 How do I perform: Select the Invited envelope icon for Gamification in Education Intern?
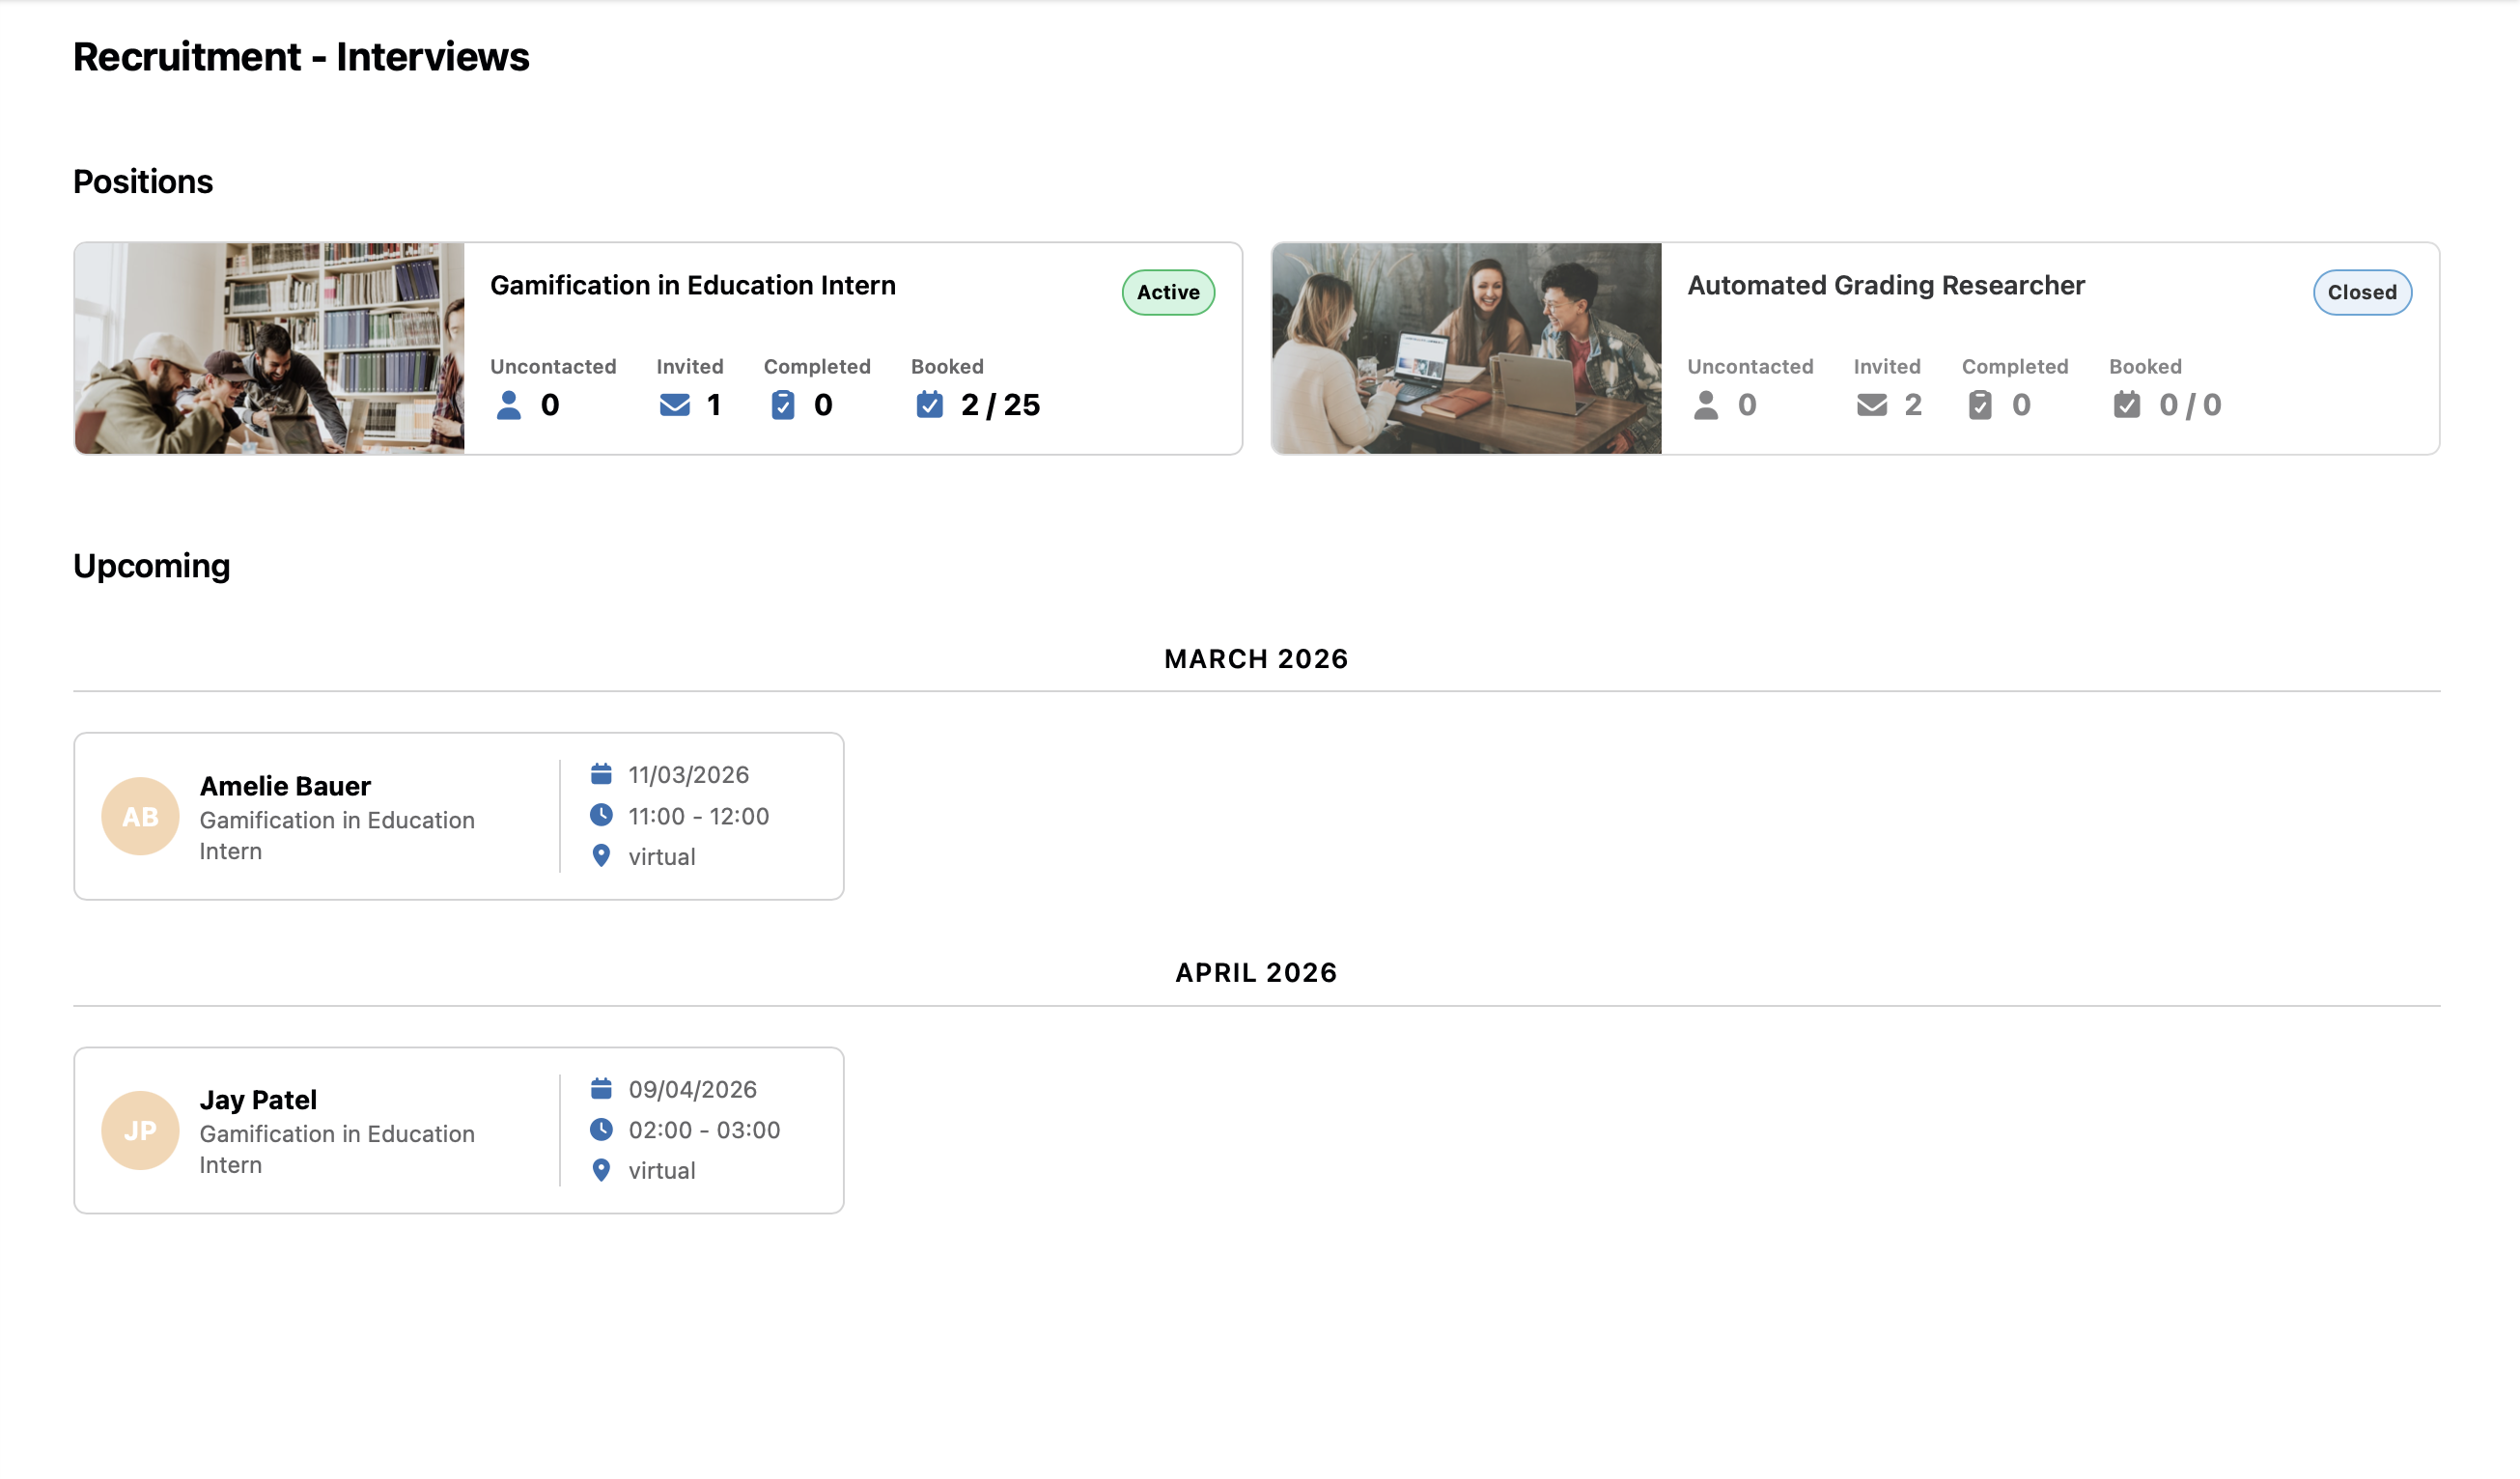pyautogui.click(x=674, y=406)
